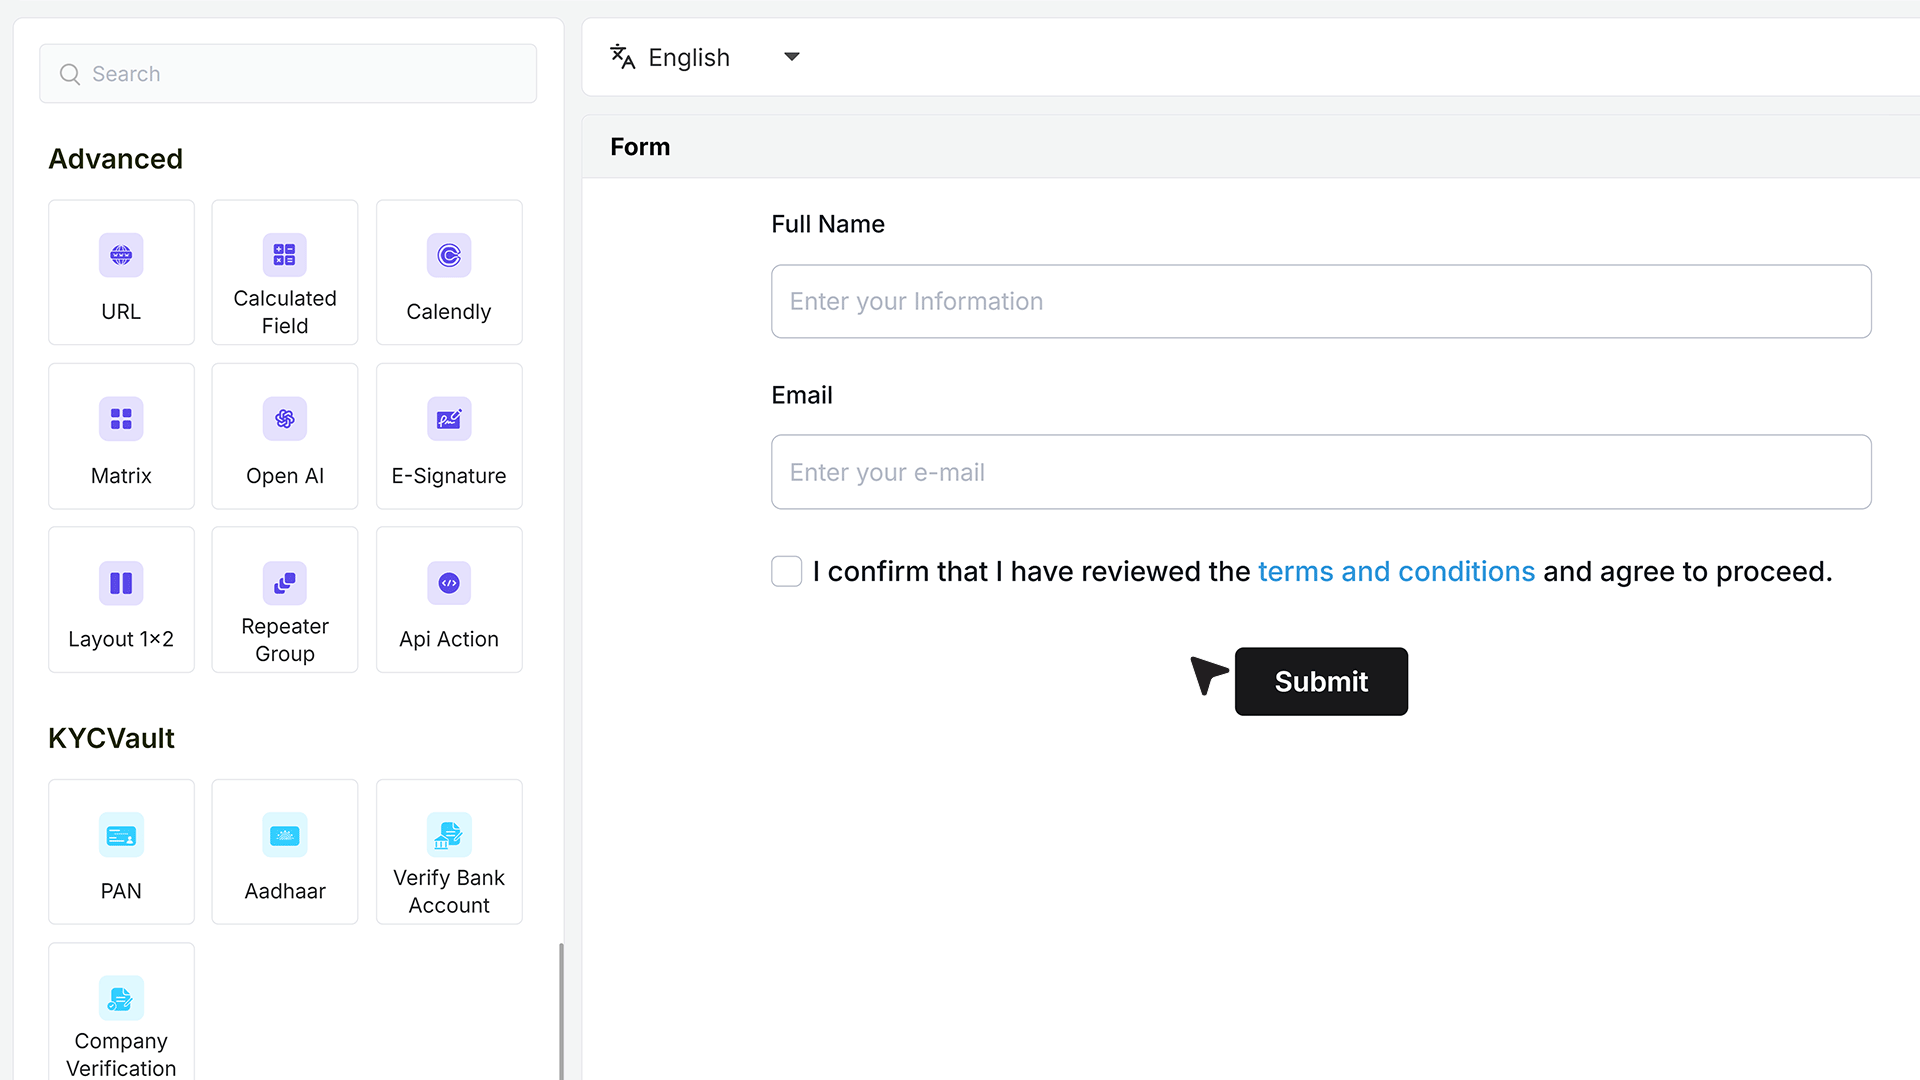Click the Submit button
The image size is (1920, 1080).
[1321, 681]
